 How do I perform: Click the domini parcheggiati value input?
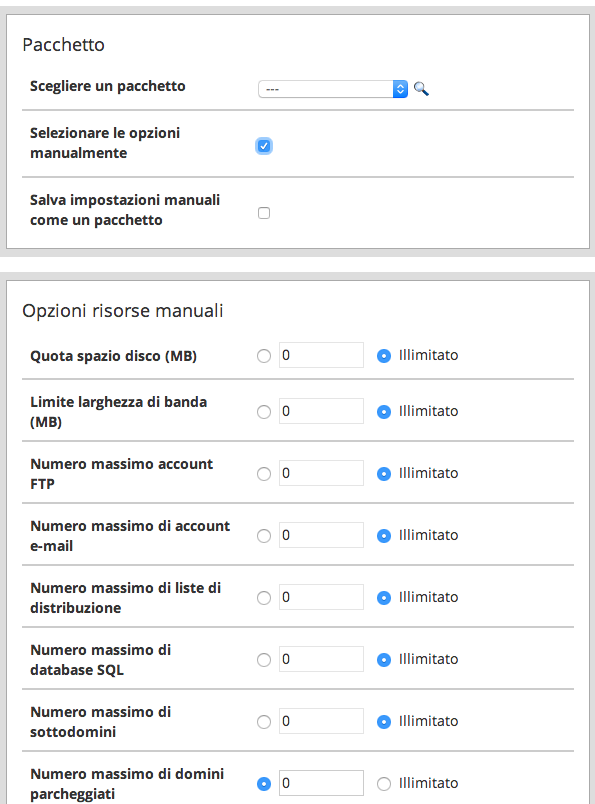(x=321, y=783)
